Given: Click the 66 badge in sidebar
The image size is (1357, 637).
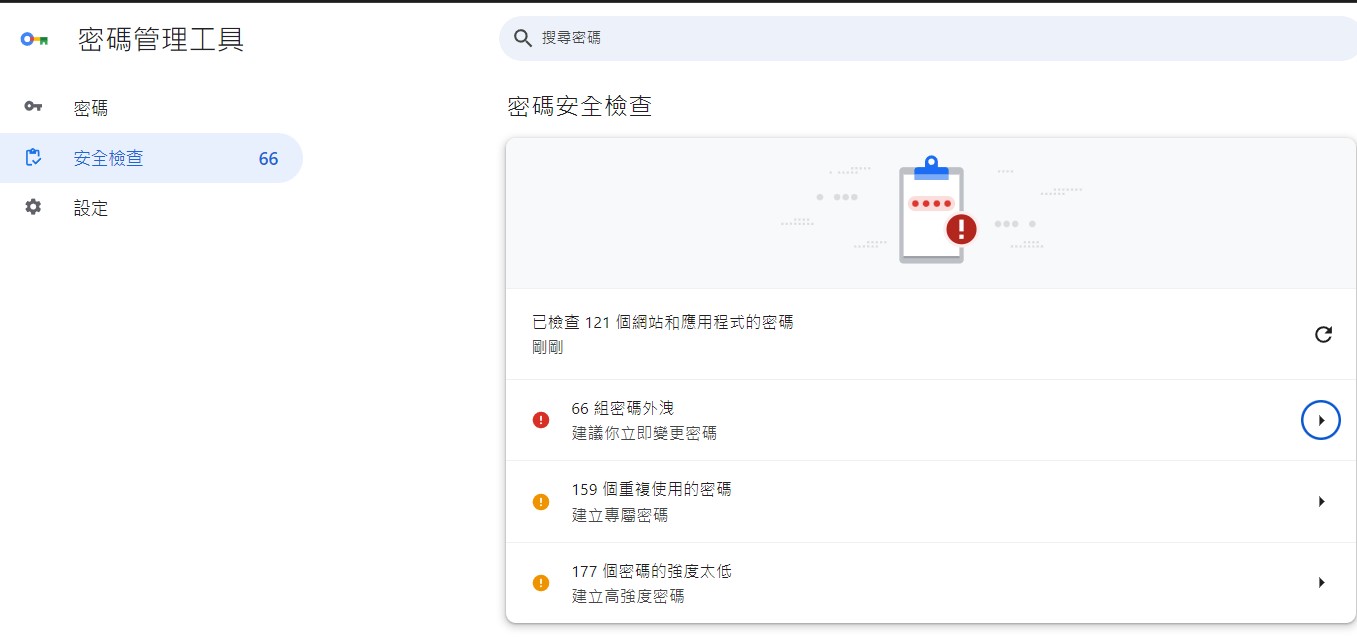Looking at the screenshot, I should coord(268,158).
